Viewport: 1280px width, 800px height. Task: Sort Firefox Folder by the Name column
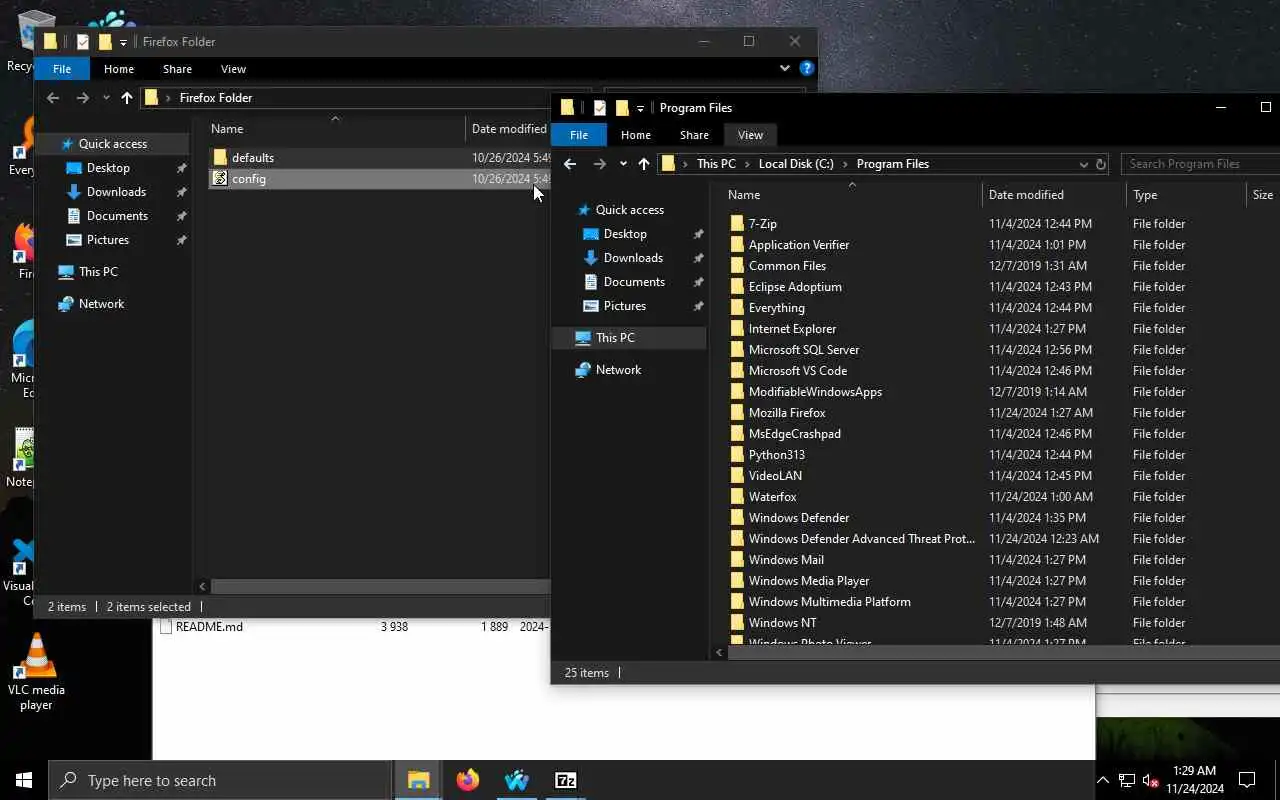(x=336, y=129)
